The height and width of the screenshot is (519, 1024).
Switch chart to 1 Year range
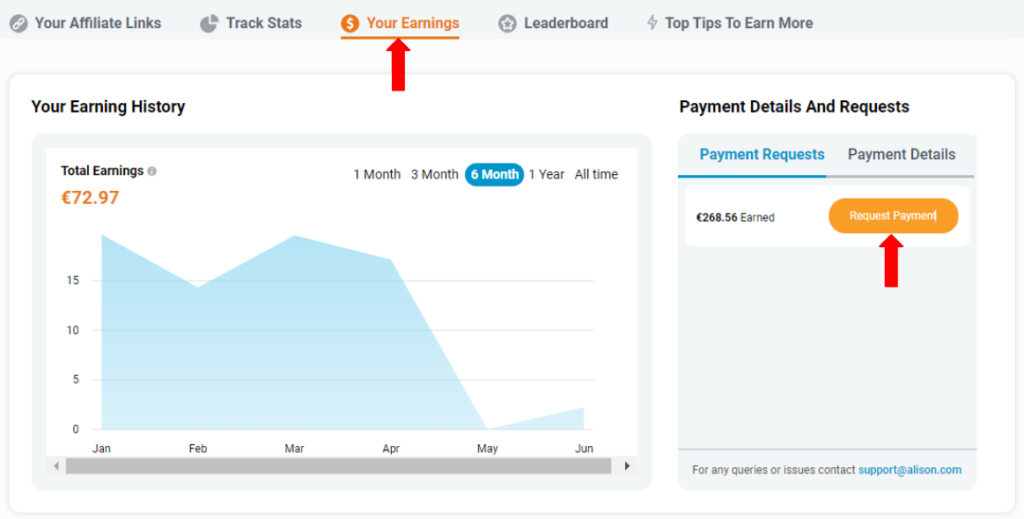pos(546,175)
